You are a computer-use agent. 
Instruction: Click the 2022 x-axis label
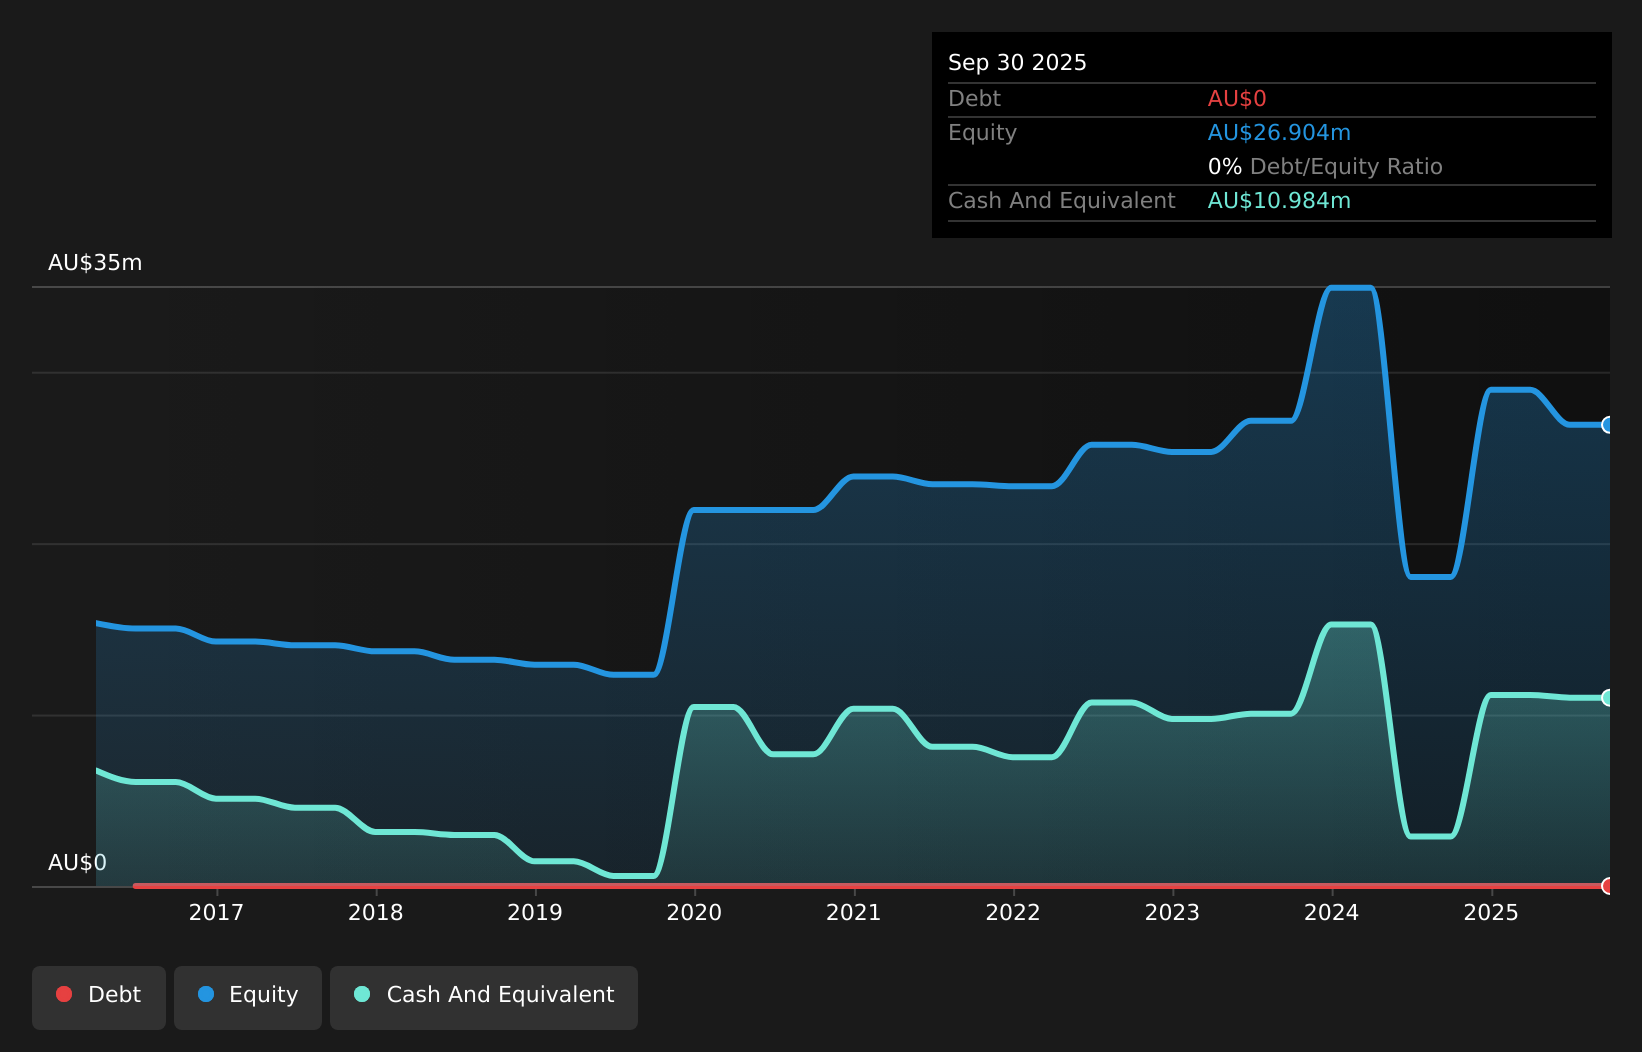click(x=1013, y=912)
